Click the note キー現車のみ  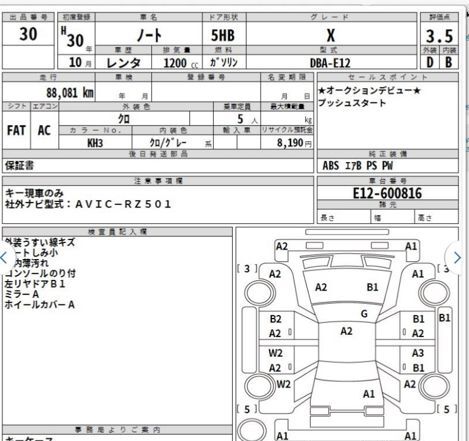[34, 193]
